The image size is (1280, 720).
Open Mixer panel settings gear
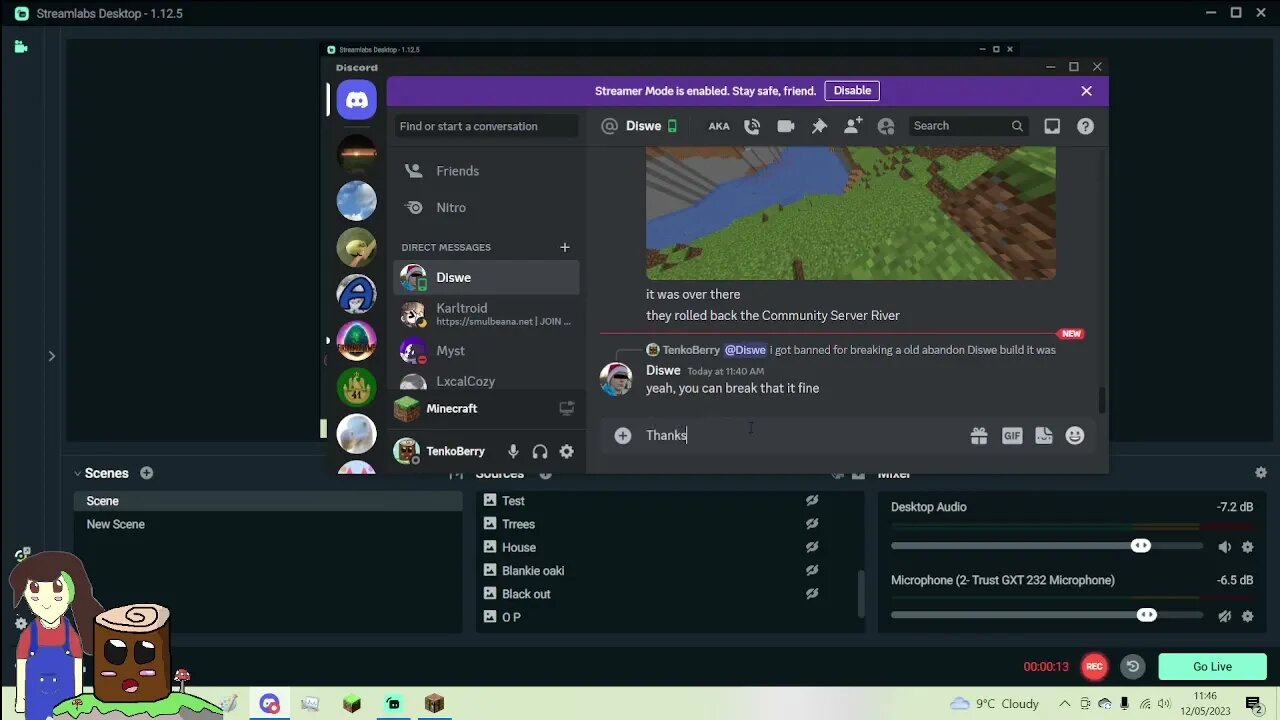click(x=1261, y=473)
